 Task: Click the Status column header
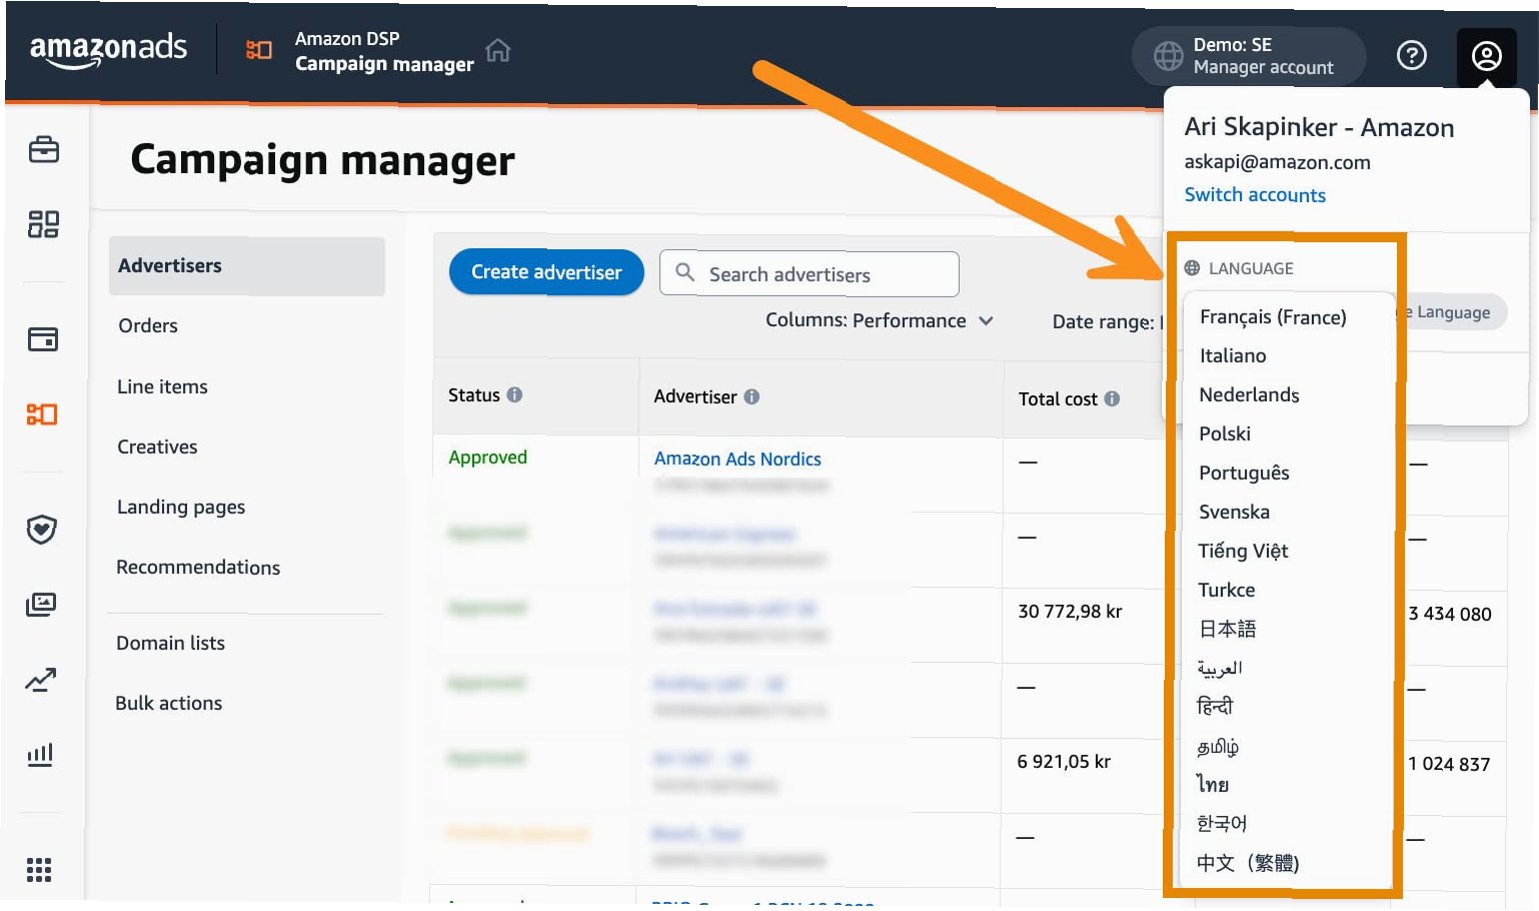(474, 395)
